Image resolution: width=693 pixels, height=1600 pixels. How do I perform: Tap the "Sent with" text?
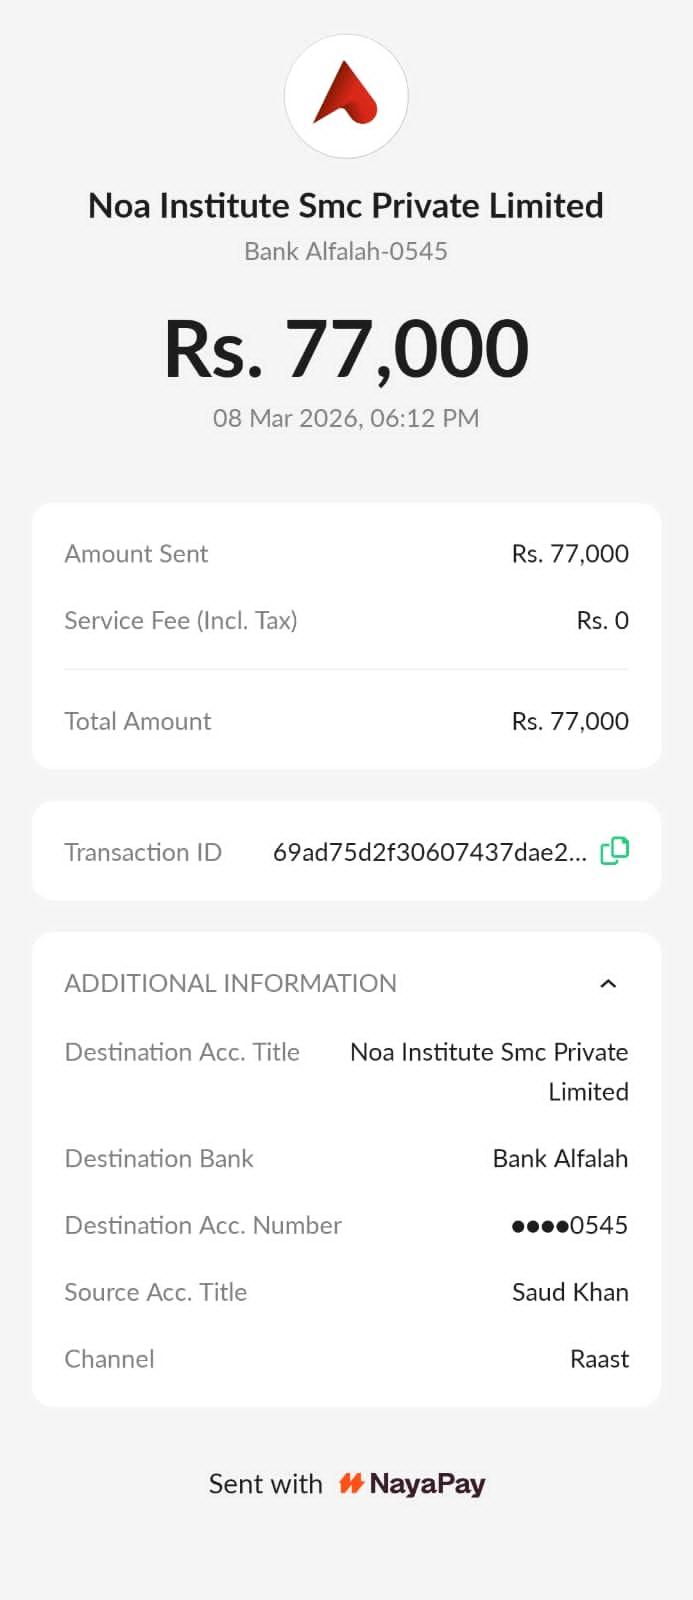pyautogui.click(x=265, y=1484)
